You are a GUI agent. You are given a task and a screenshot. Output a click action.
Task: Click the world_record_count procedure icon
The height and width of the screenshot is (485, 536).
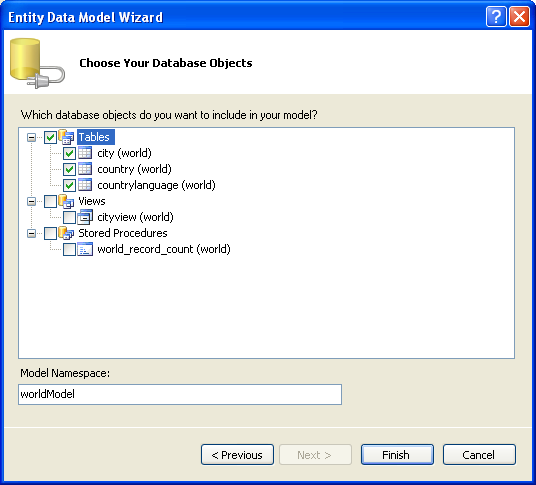tap(85, 249)
